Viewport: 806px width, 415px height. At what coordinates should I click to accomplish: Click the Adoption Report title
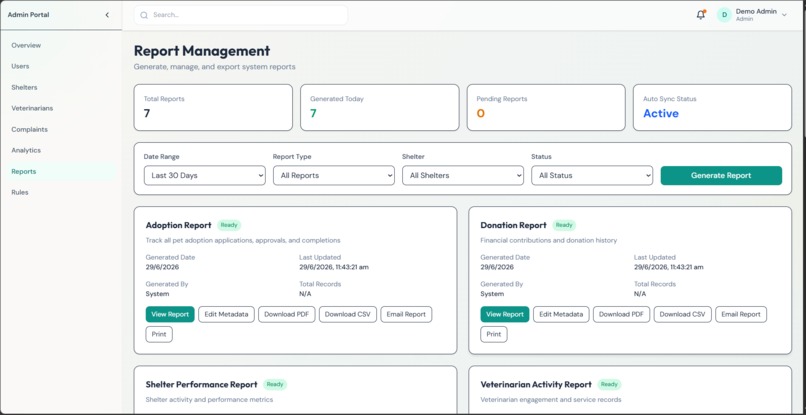tap(178, 225)
